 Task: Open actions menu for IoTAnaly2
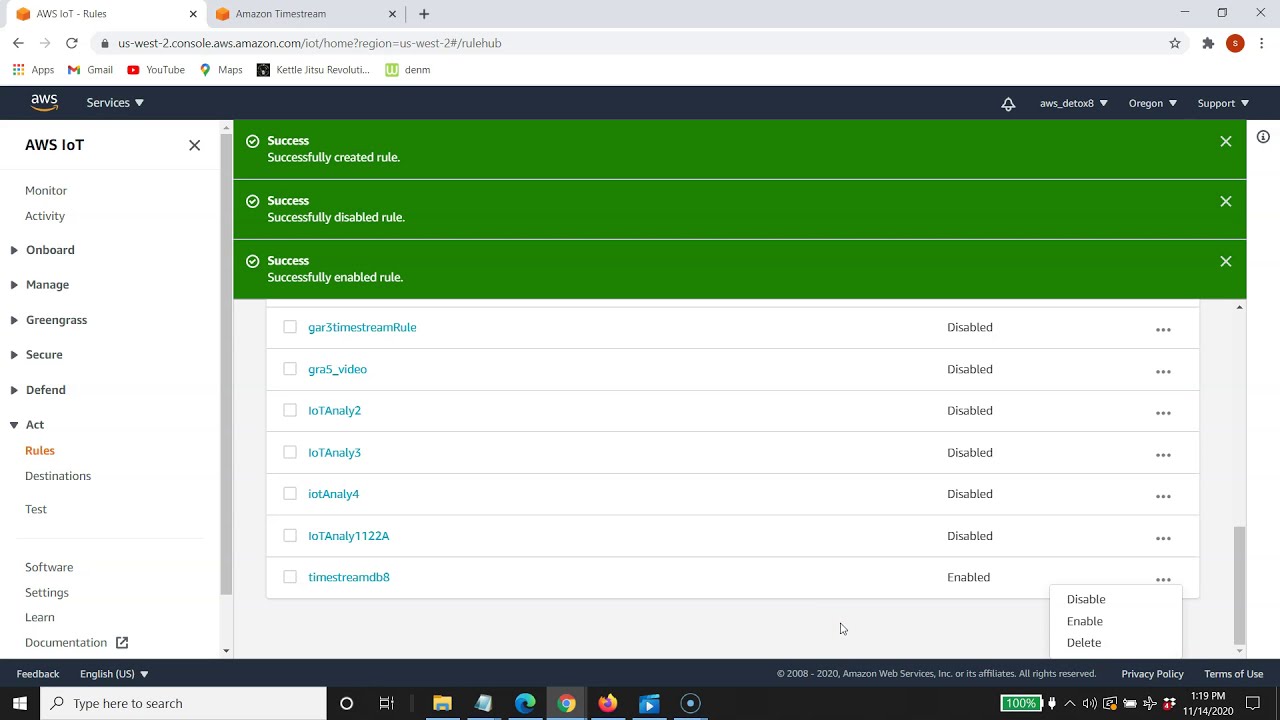1163,412
